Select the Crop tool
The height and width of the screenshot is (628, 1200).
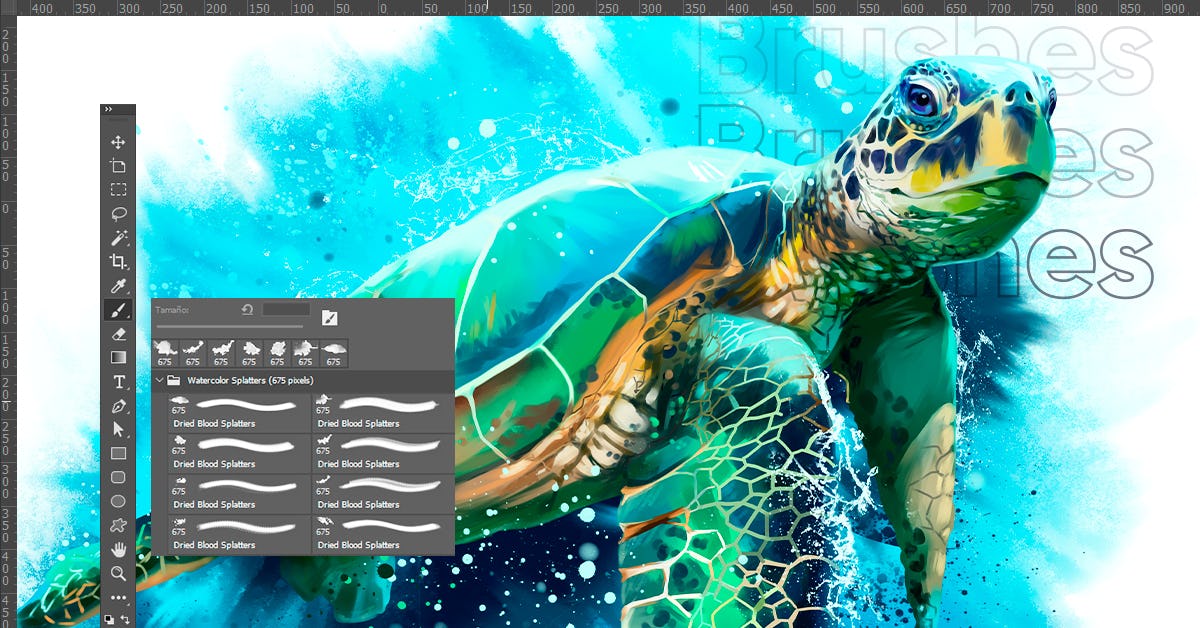(118, 262)
